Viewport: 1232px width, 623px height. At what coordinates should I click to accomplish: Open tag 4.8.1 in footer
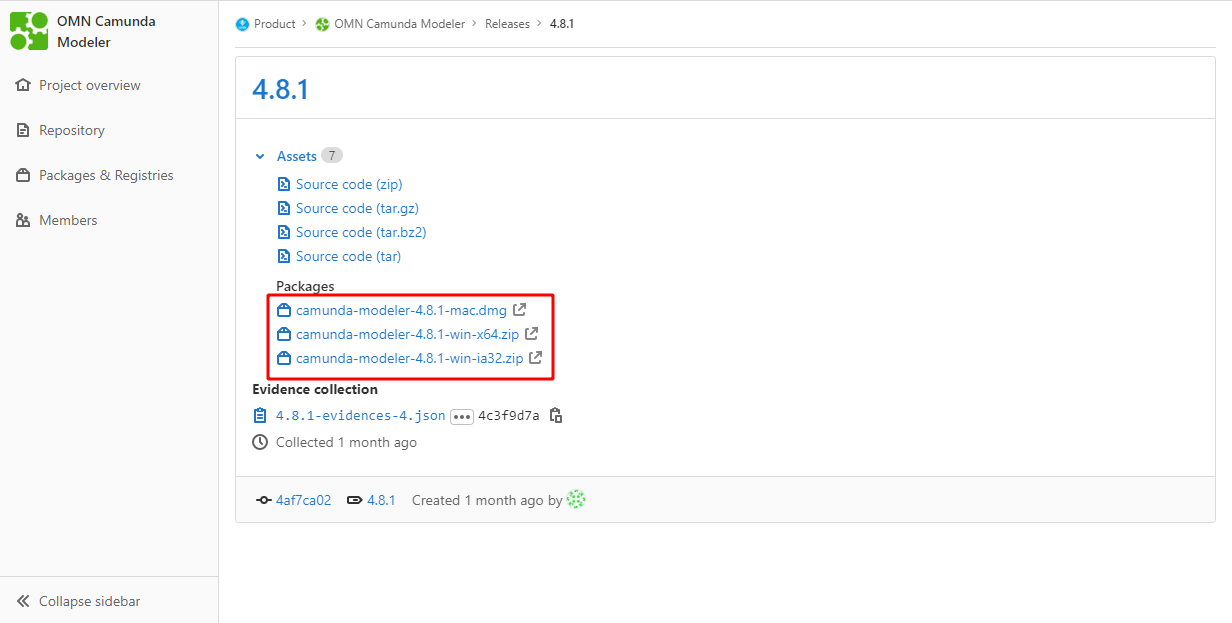coord(381,500)
